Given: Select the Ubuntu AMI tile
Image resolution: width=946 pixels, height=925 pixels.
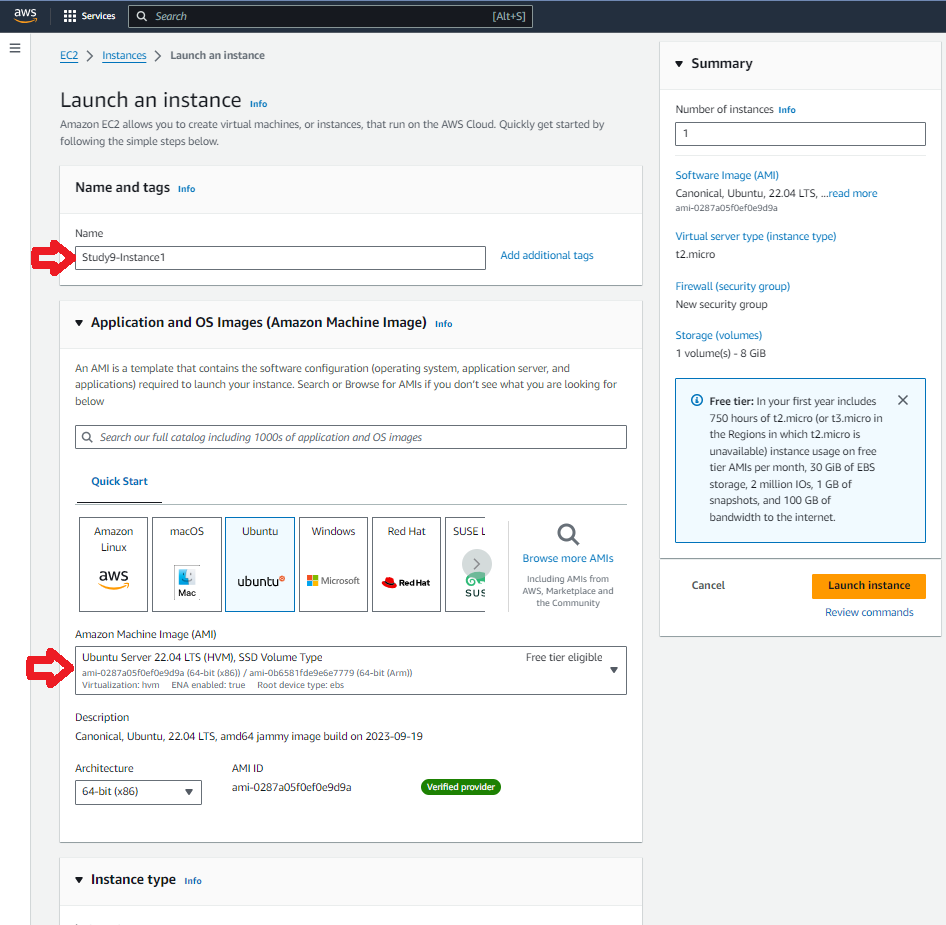Looking at the screenshot, I should 260,564.
